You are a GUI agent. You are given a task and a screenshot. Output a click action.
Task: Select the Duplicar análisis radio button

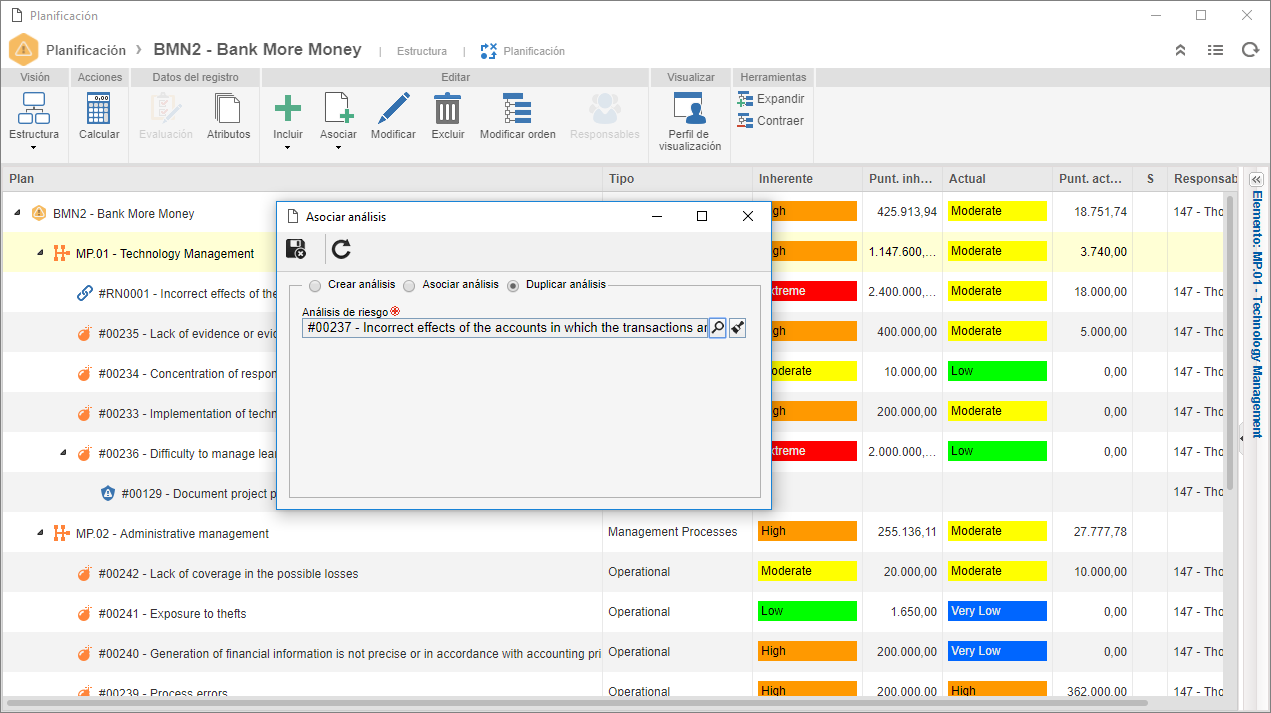point(513,285)
